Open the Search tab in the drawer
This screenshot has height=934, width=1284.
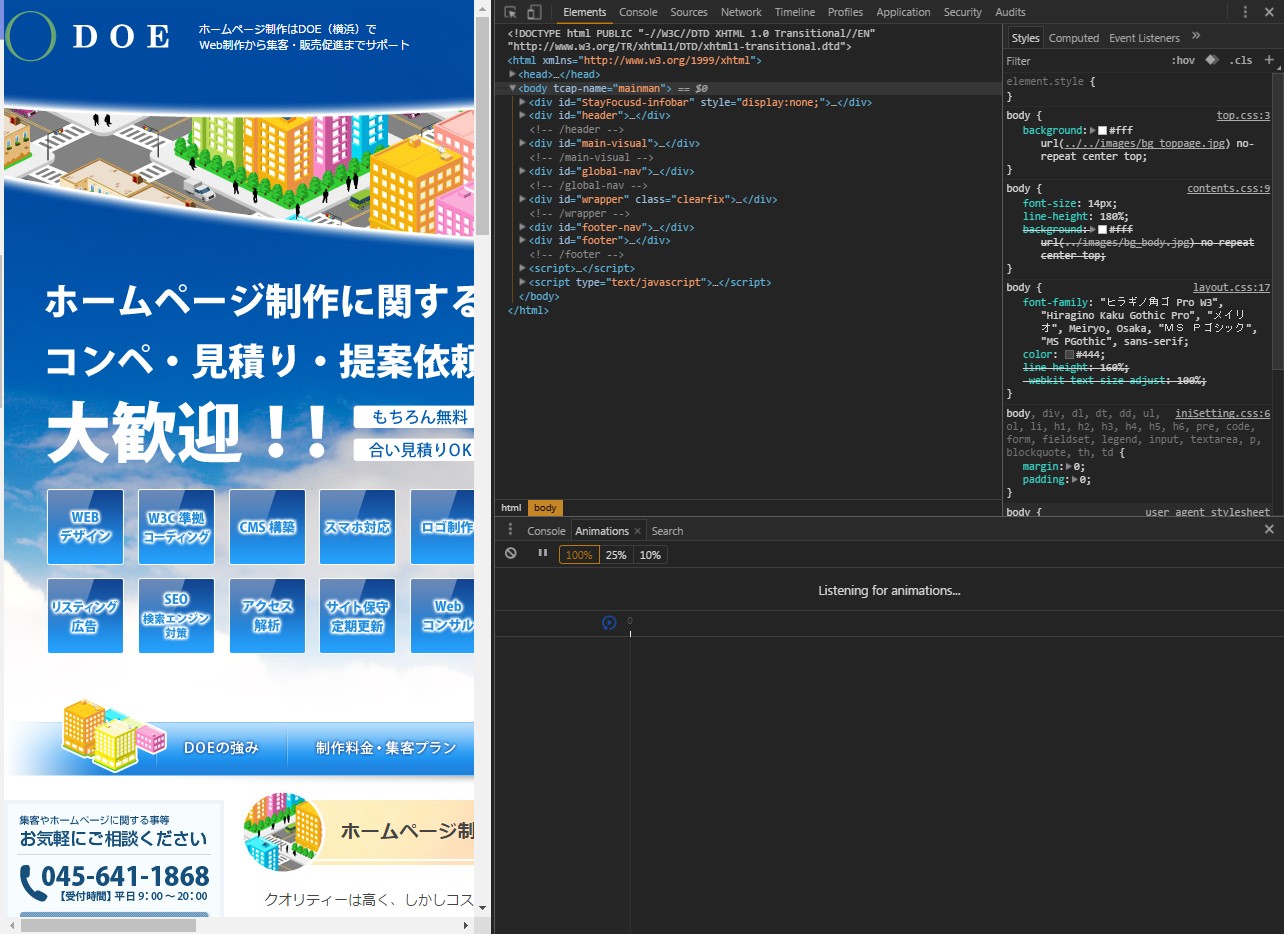point(667,531)
